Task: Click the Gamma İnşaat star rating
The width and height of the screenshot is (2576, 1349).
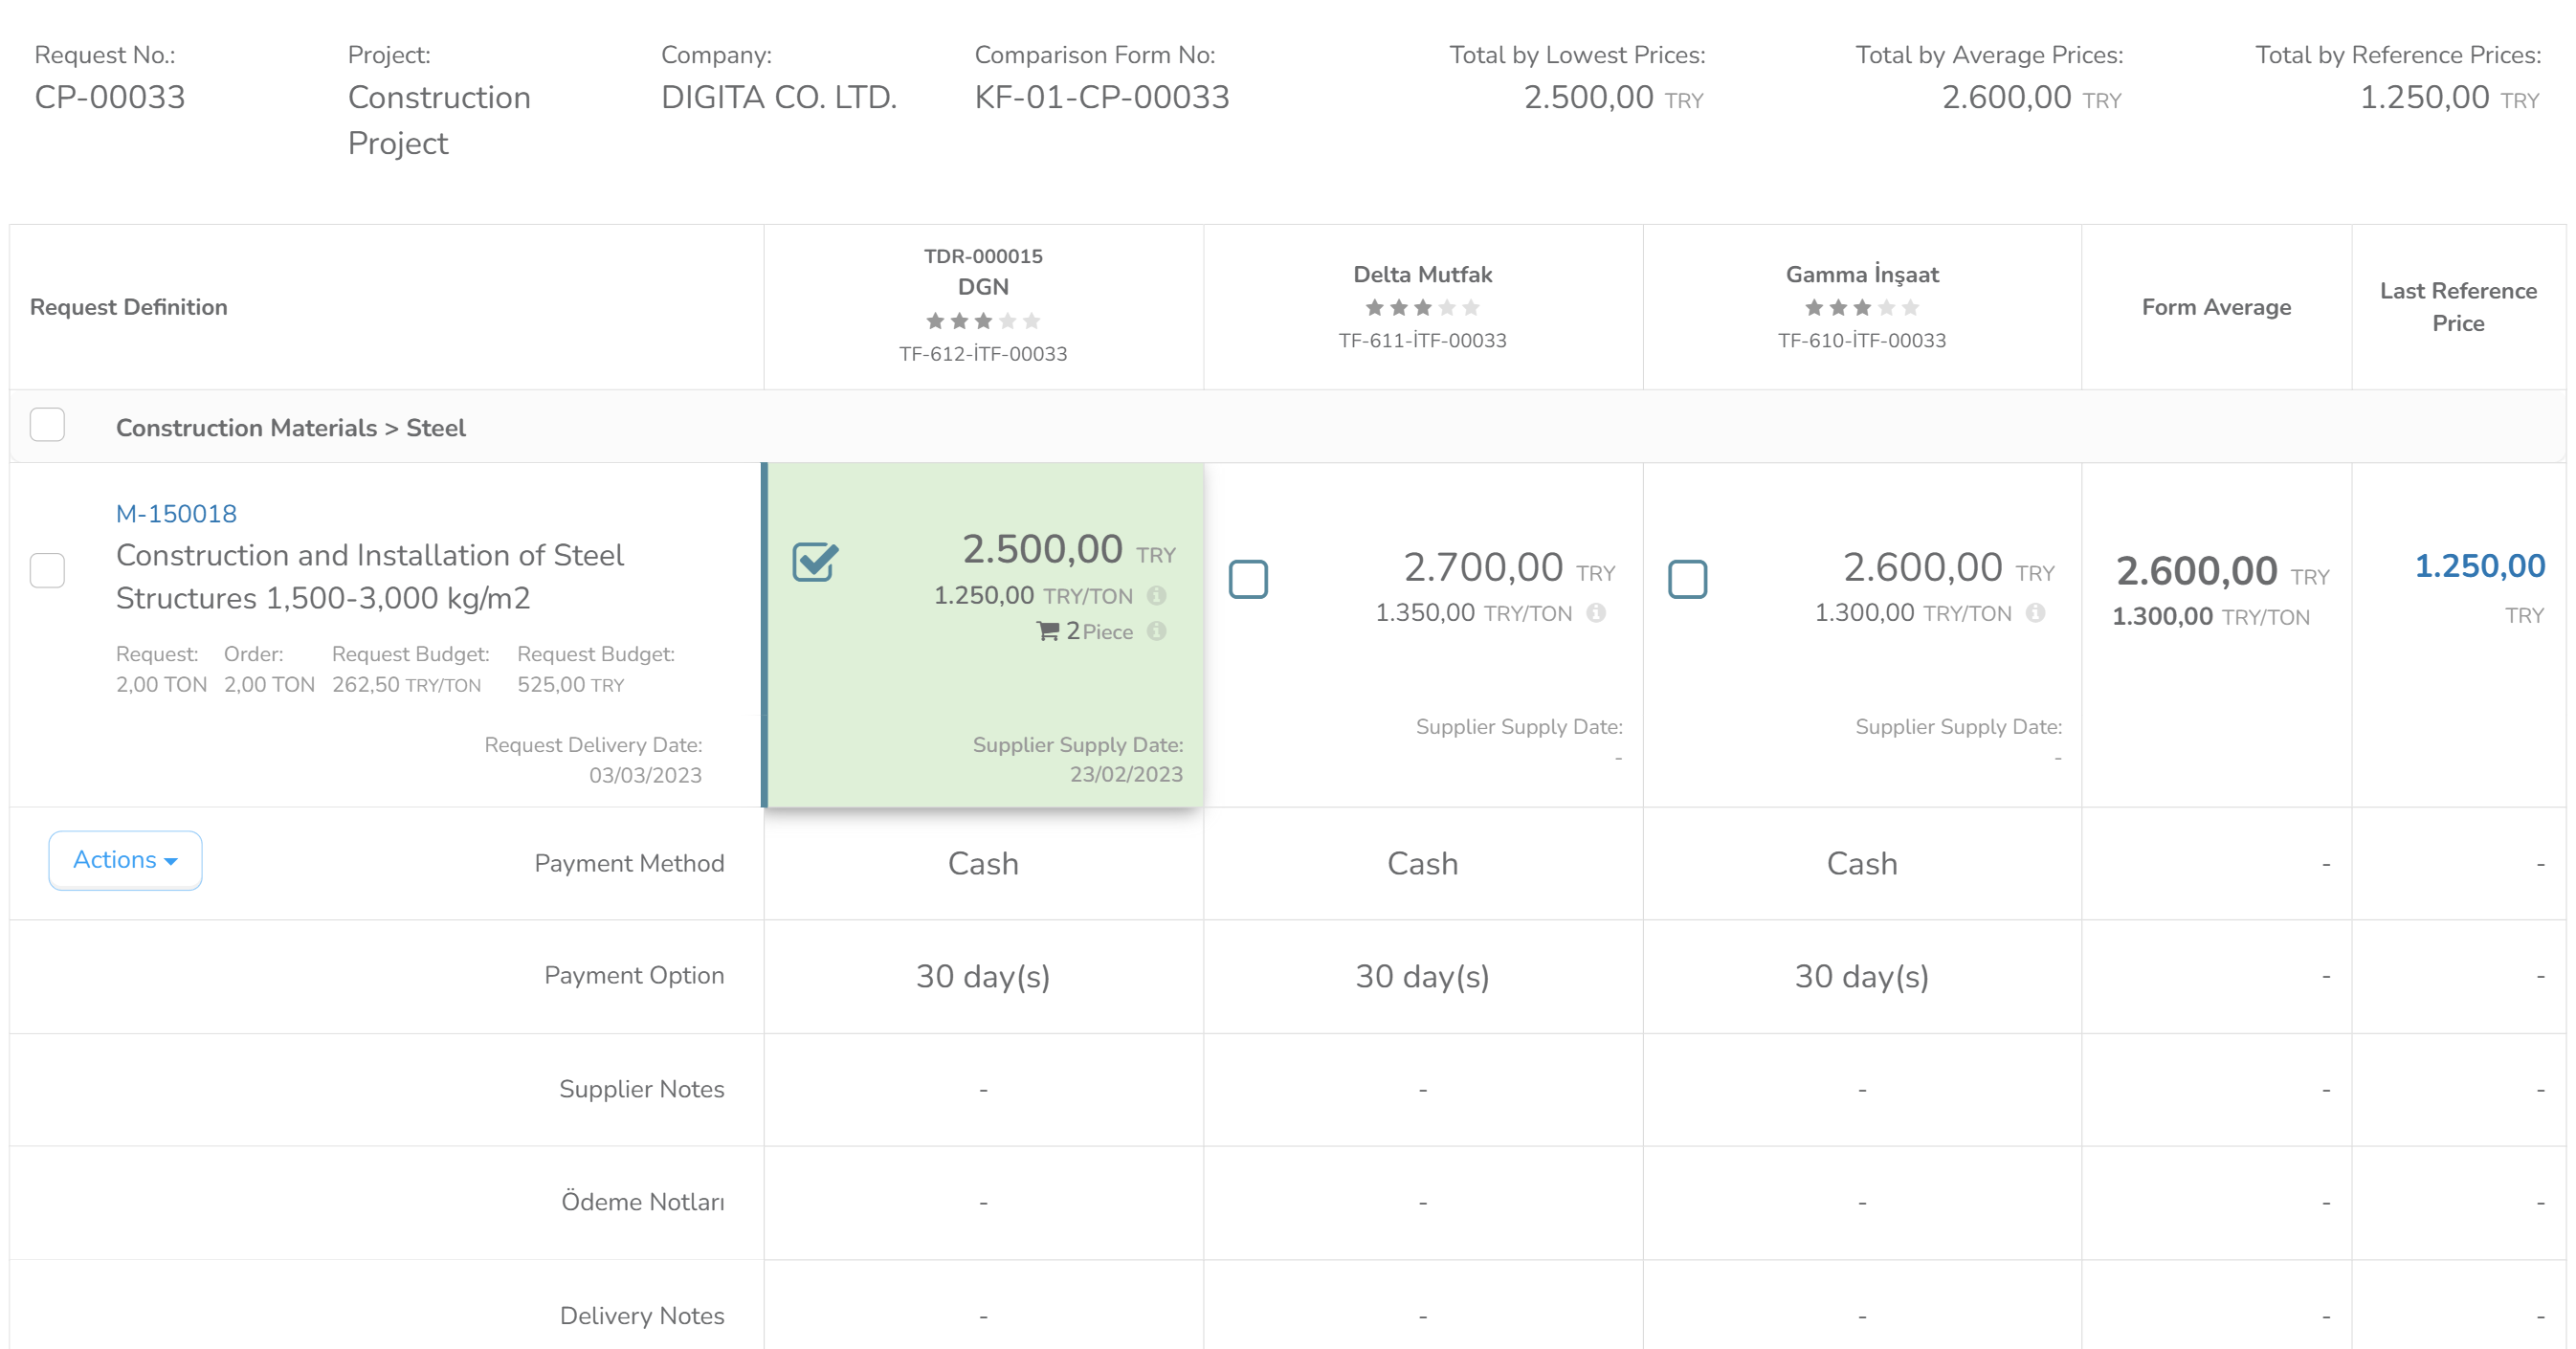Action: [x=1861, y=308]
